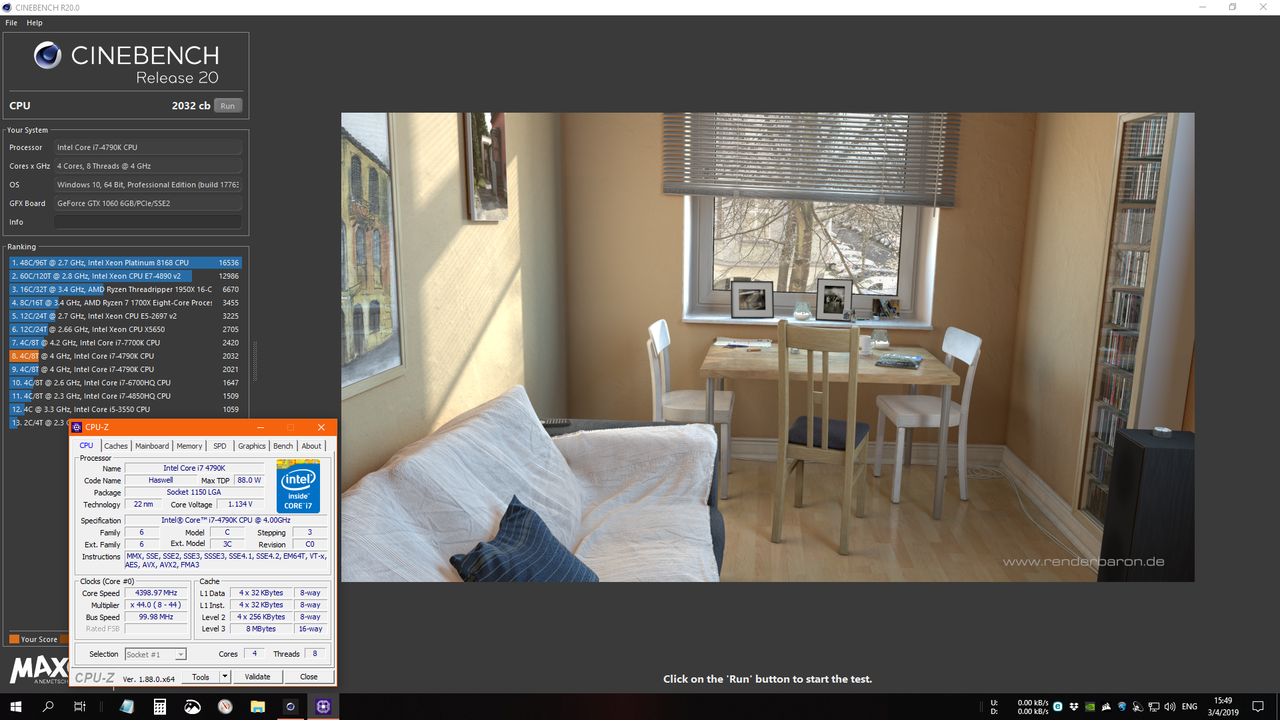Switch to the Memory tab in CPU-Z
Viewport: 1280px width, 720px height.
[x=189, y=446]
